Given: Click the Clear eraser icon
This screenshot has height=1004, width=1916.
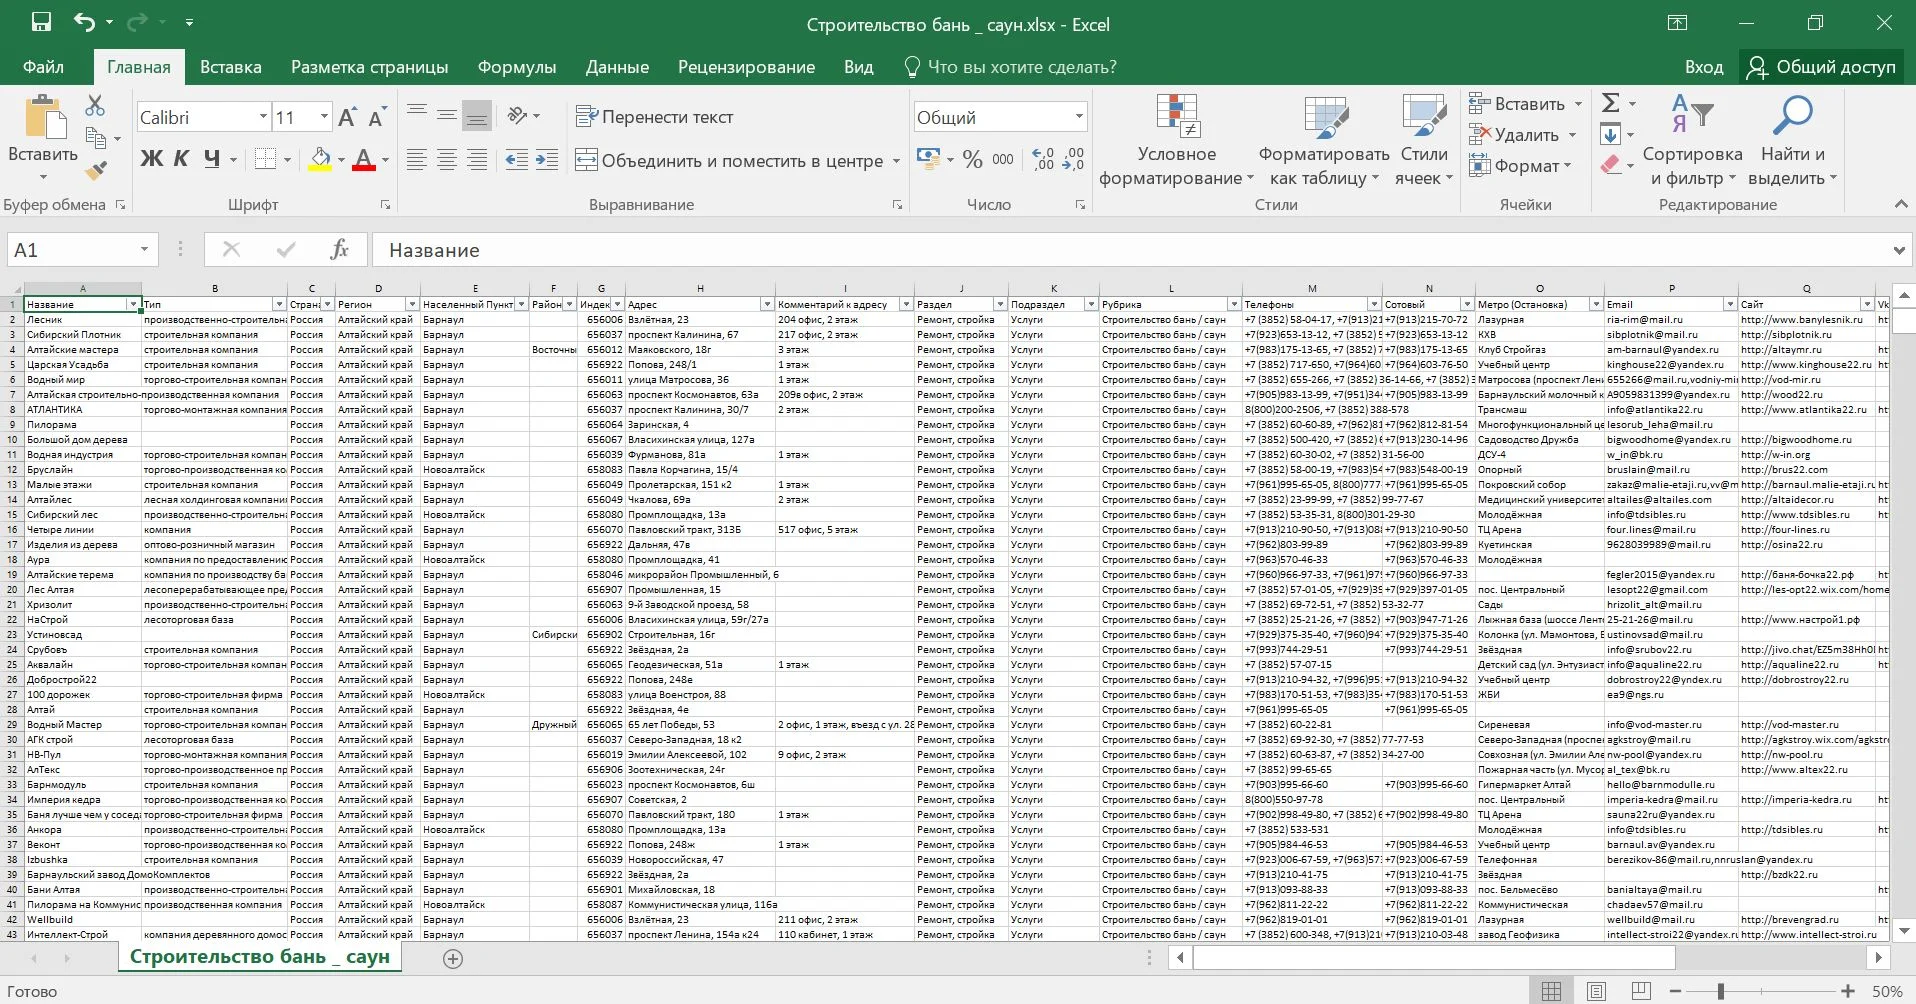Looking at the screenshot, I should (x=1611, y=165).
